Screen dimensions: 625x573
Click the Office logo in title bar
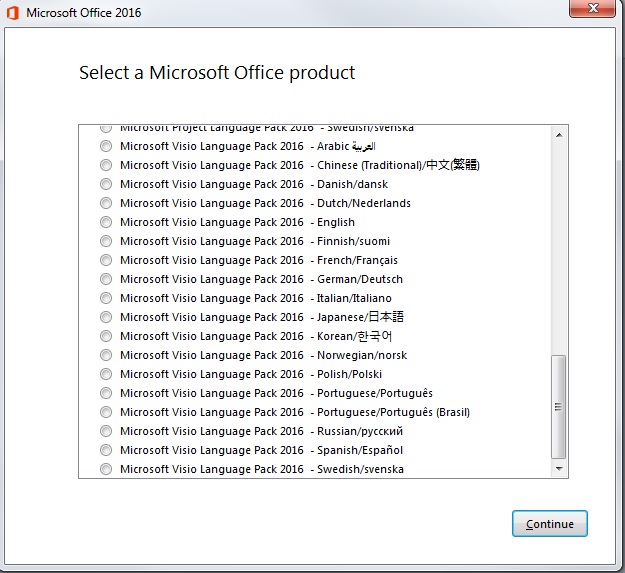(13, 13)
